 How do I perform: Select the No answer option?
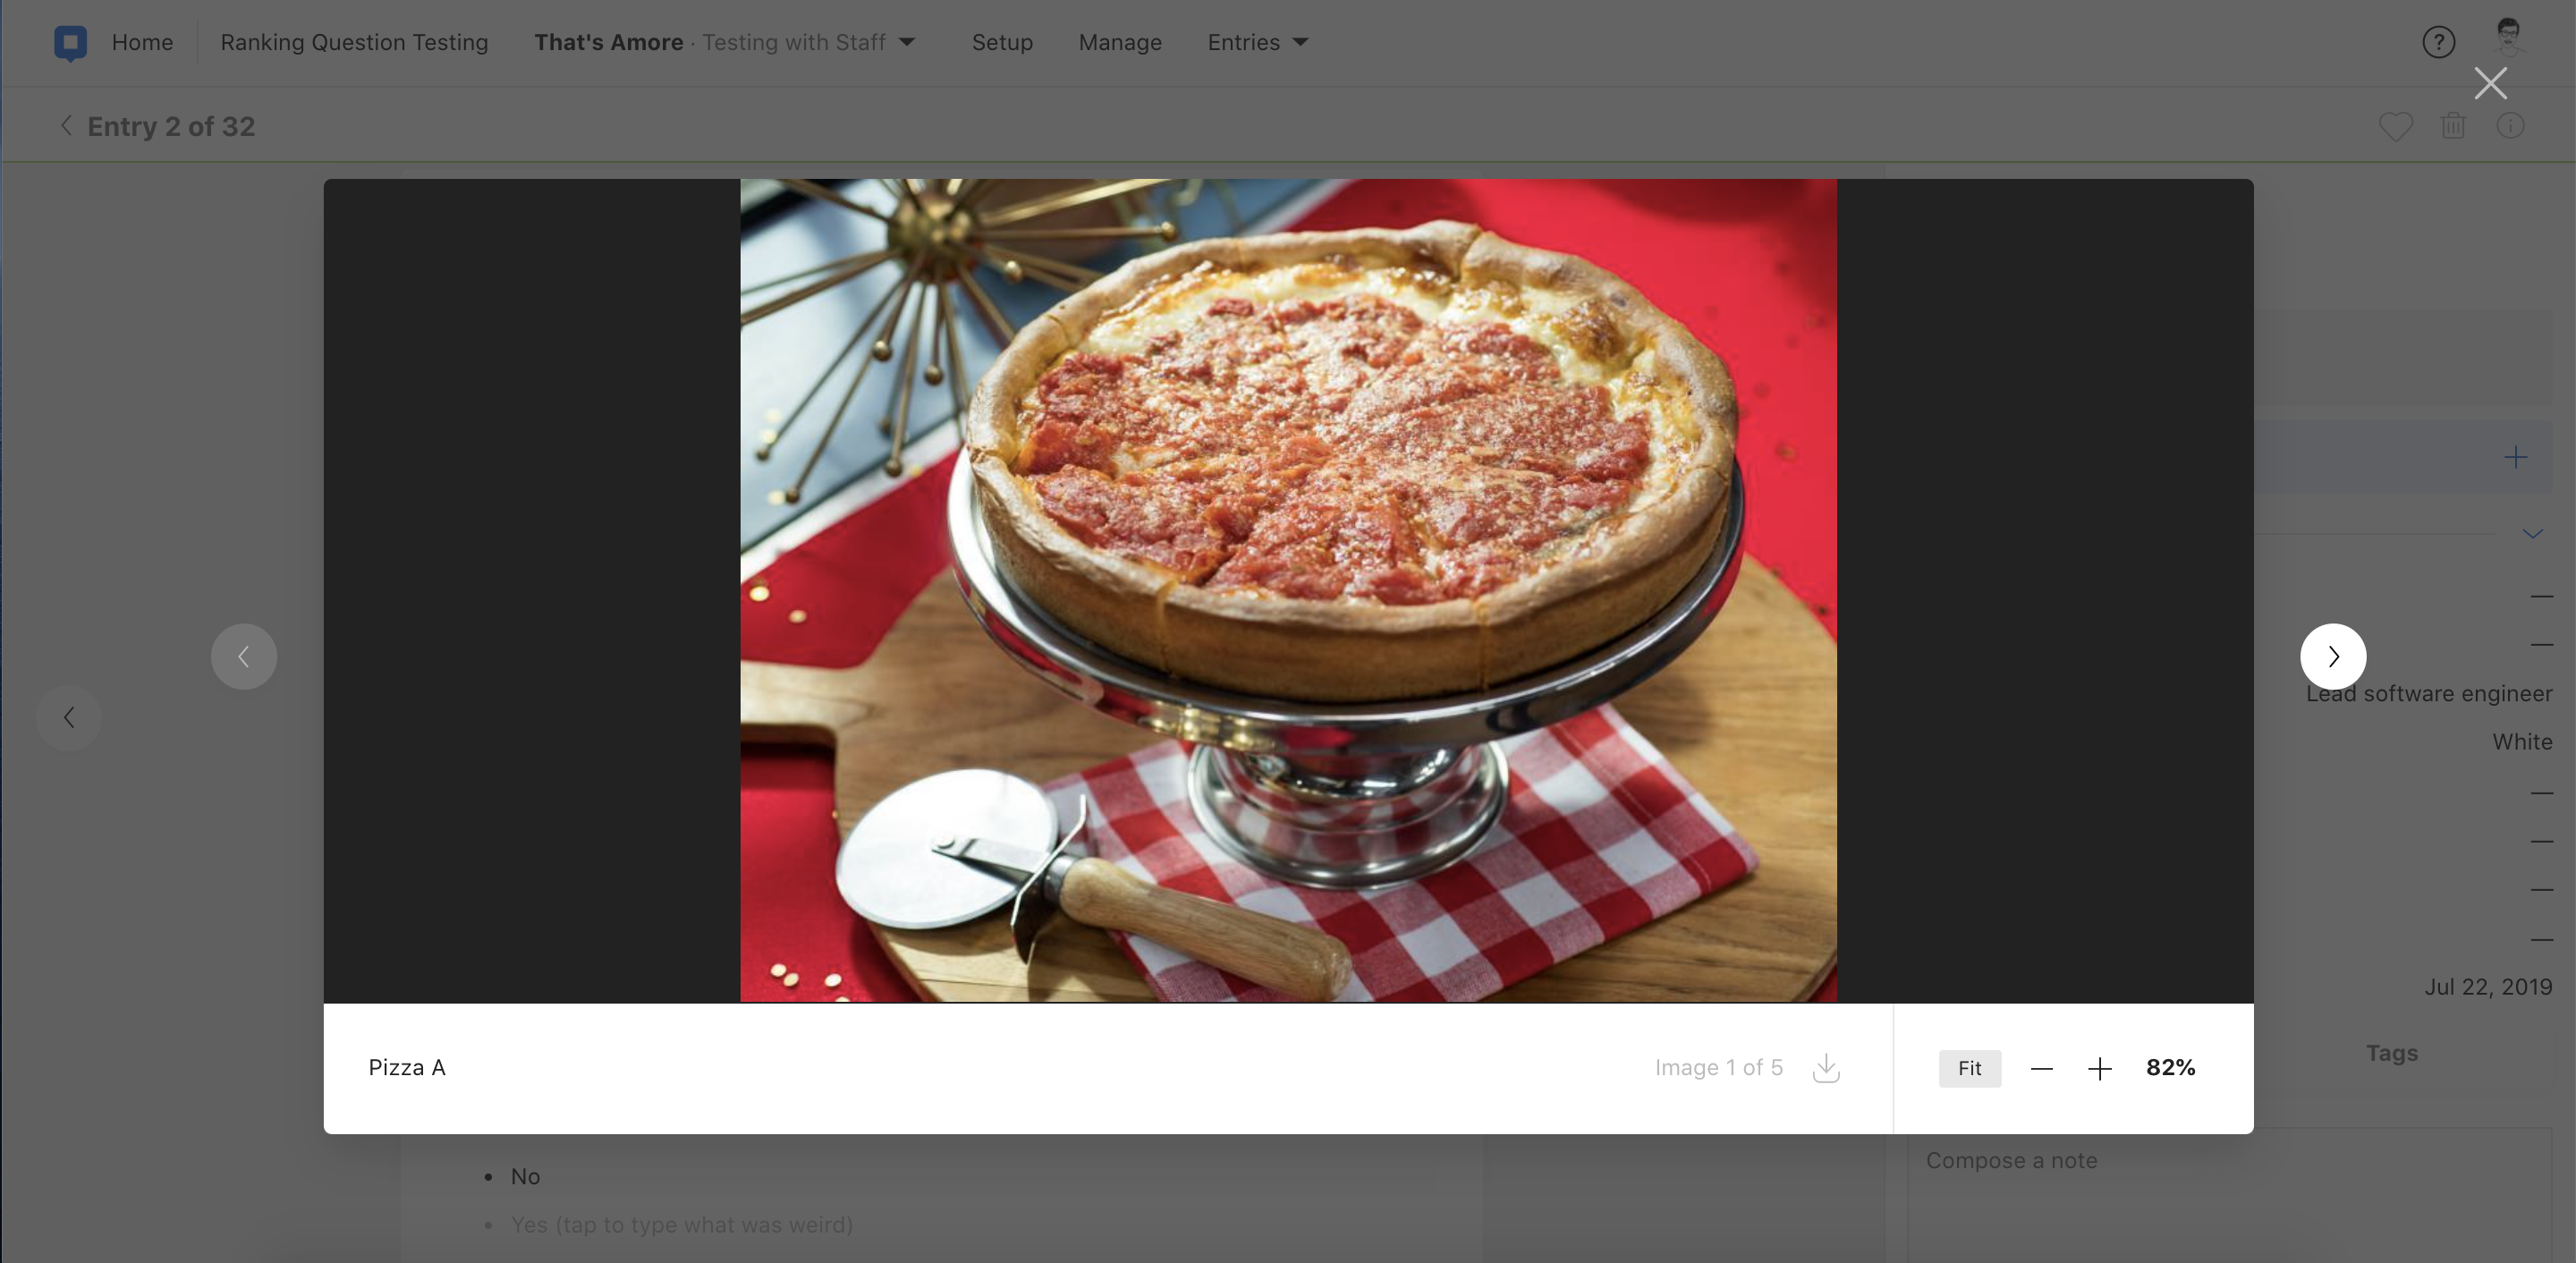[525, 1176]
